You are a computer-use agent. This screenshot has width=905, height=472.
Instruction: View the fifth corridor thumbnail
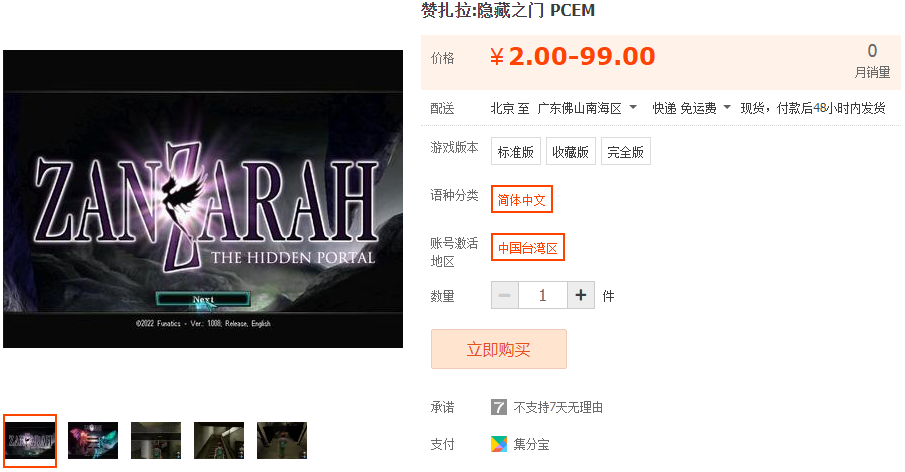point(282,441)
